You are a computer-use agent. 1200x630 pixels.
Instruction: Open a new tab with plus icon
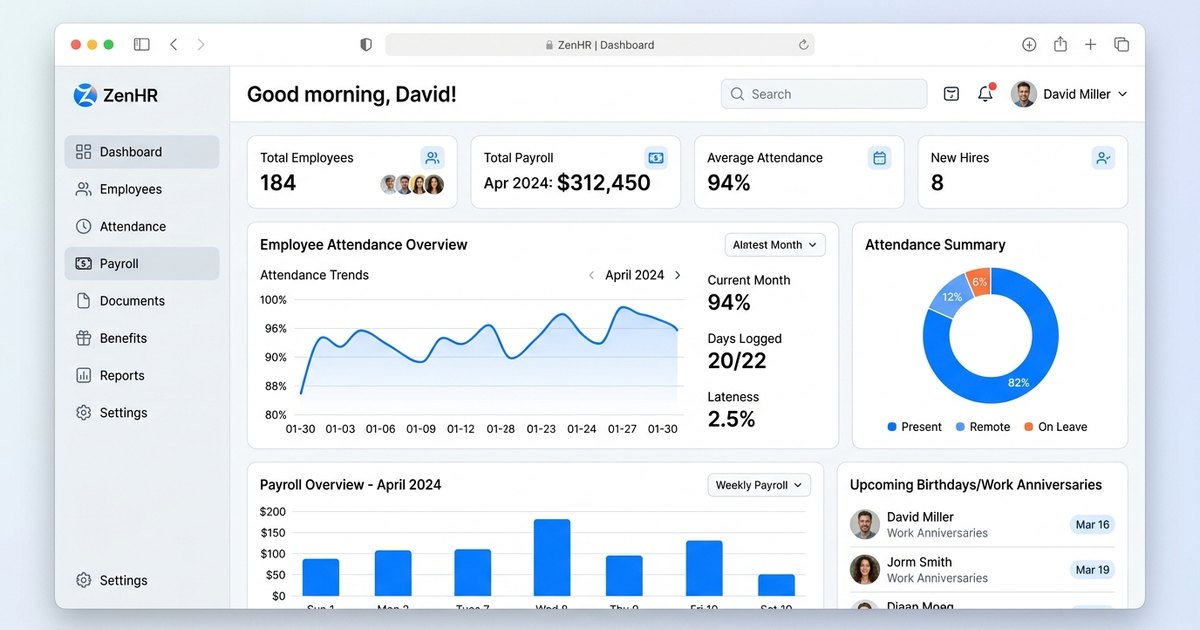(x=1091, y=45)
